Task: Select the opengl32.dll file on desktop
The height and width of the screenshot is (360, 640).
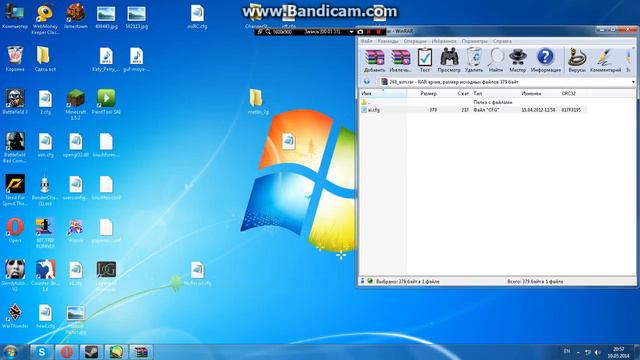Action: coord(76,145)
